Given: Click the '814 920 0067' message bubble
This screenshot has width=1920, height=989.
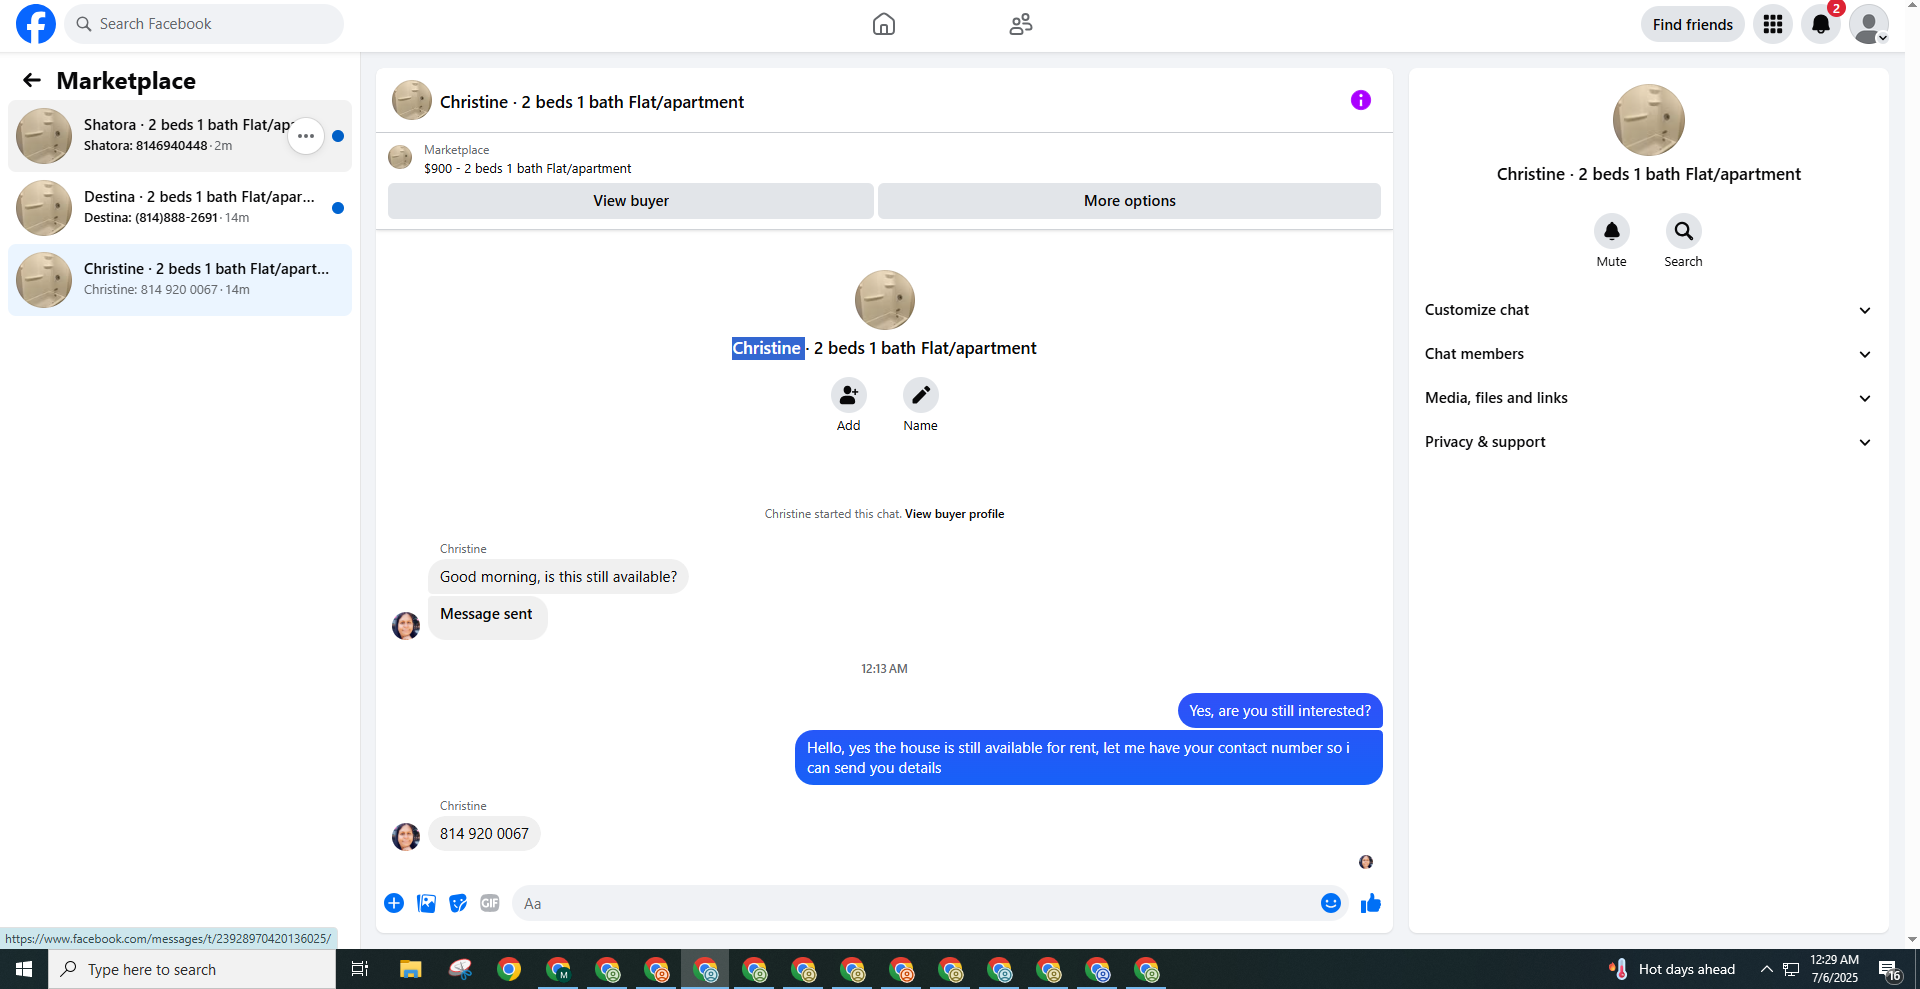Looking at the screenshot, I should pos(484,834).
